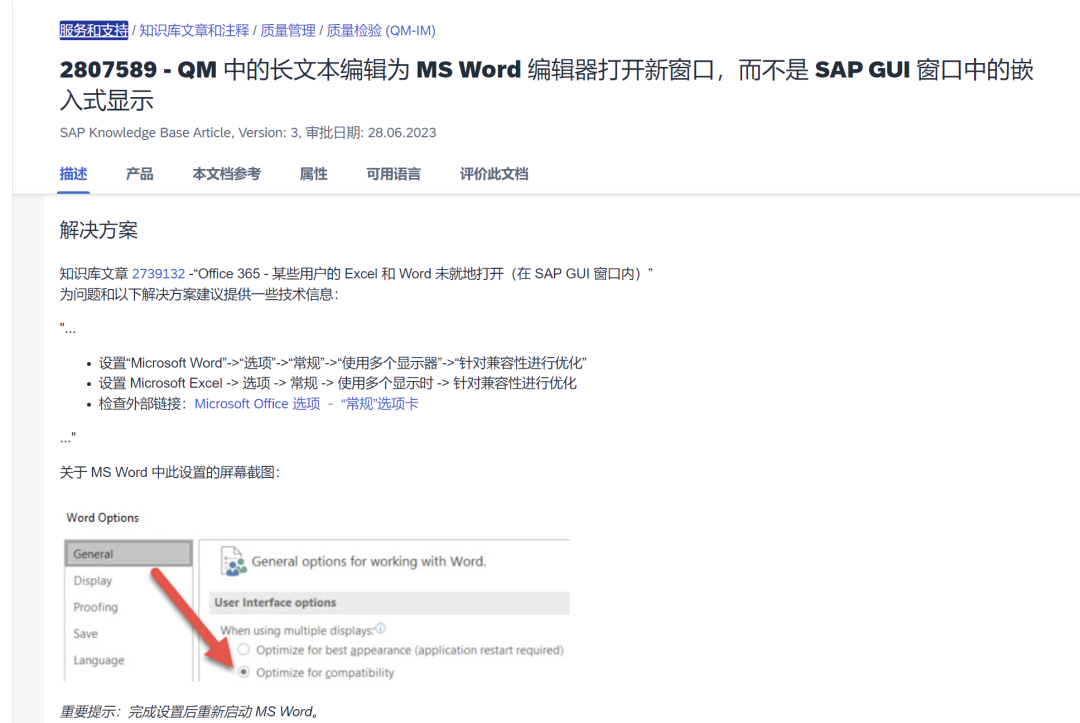Select the 描述 tab
The width and height of the screenshot is (1080, 723).
(x=73, y=174)
